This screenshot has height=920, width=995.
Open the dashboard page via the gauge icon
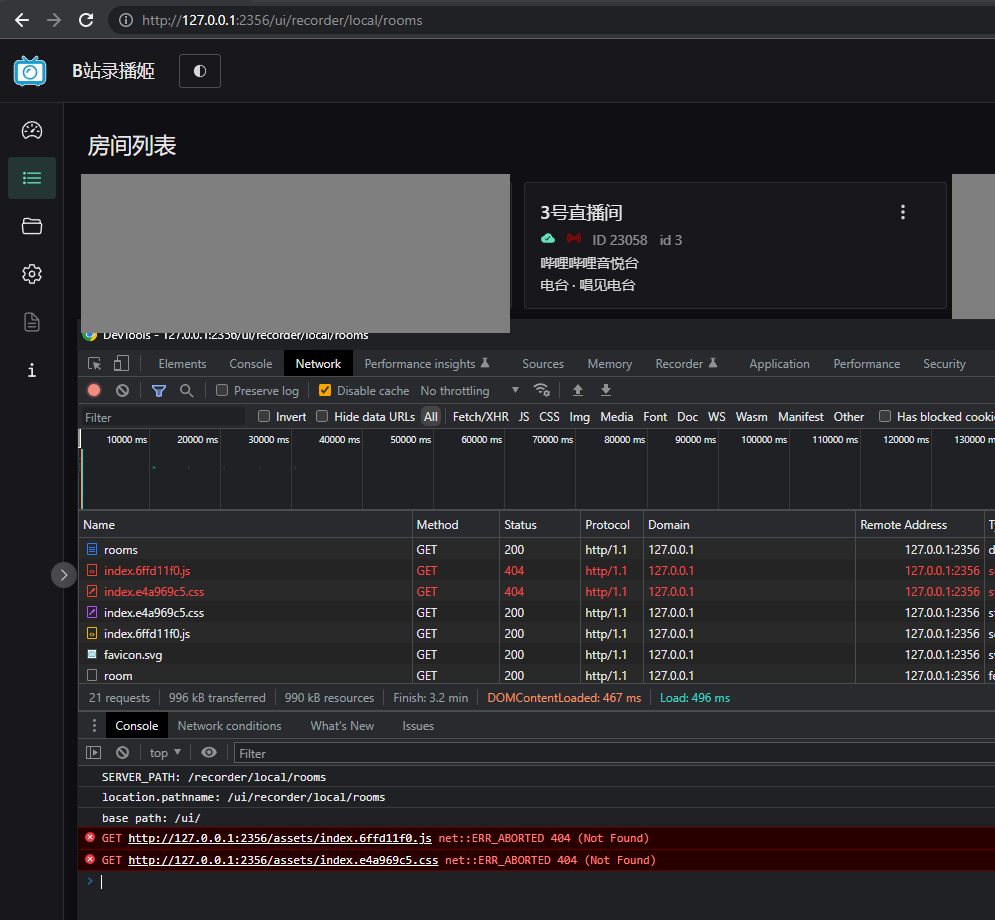(x=31, y=130)
